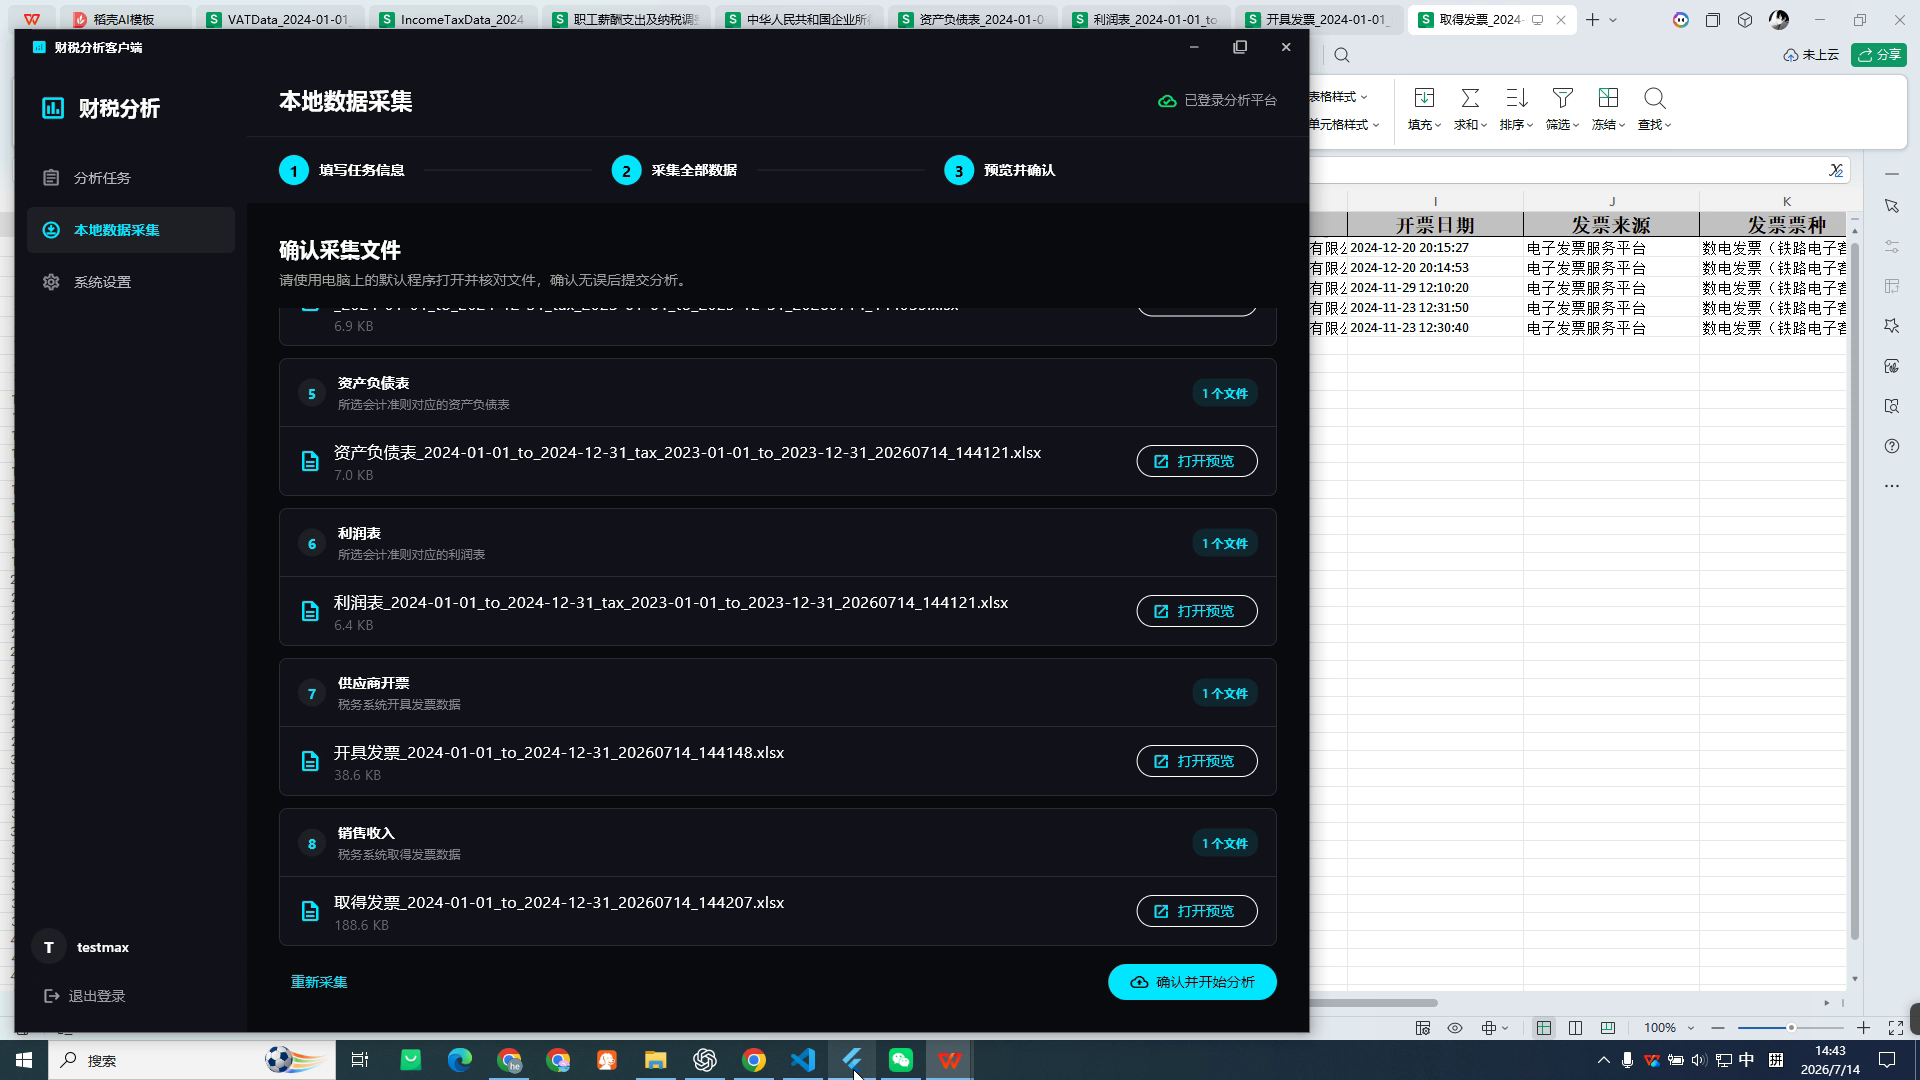Click 求和 sigma icon in WPS

(1470, 98)
